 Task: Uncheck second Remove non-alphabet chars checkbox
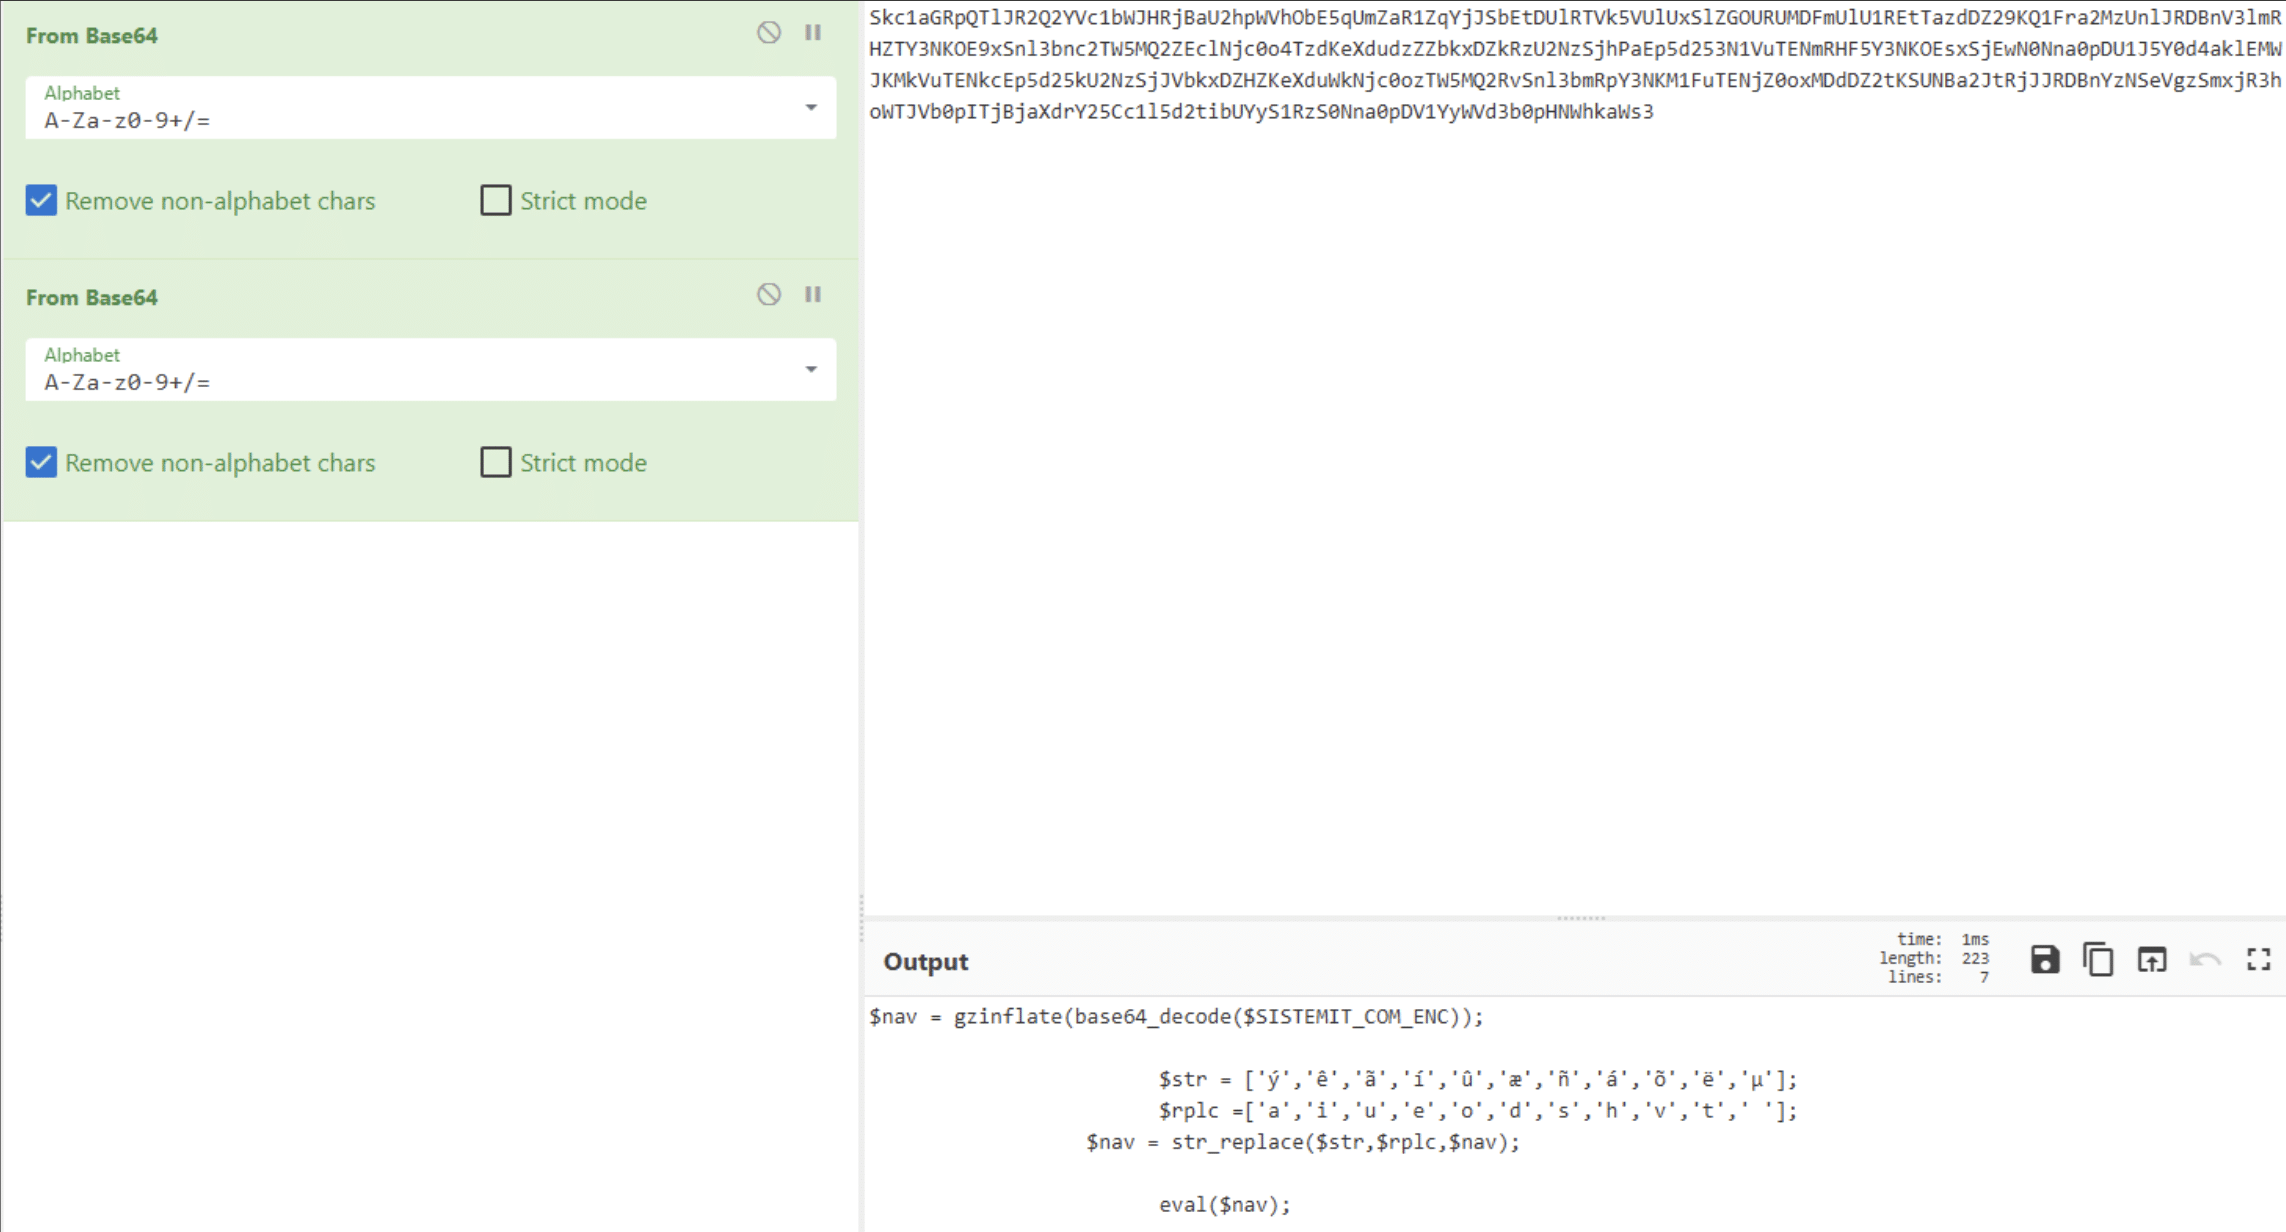click(41, 463)
